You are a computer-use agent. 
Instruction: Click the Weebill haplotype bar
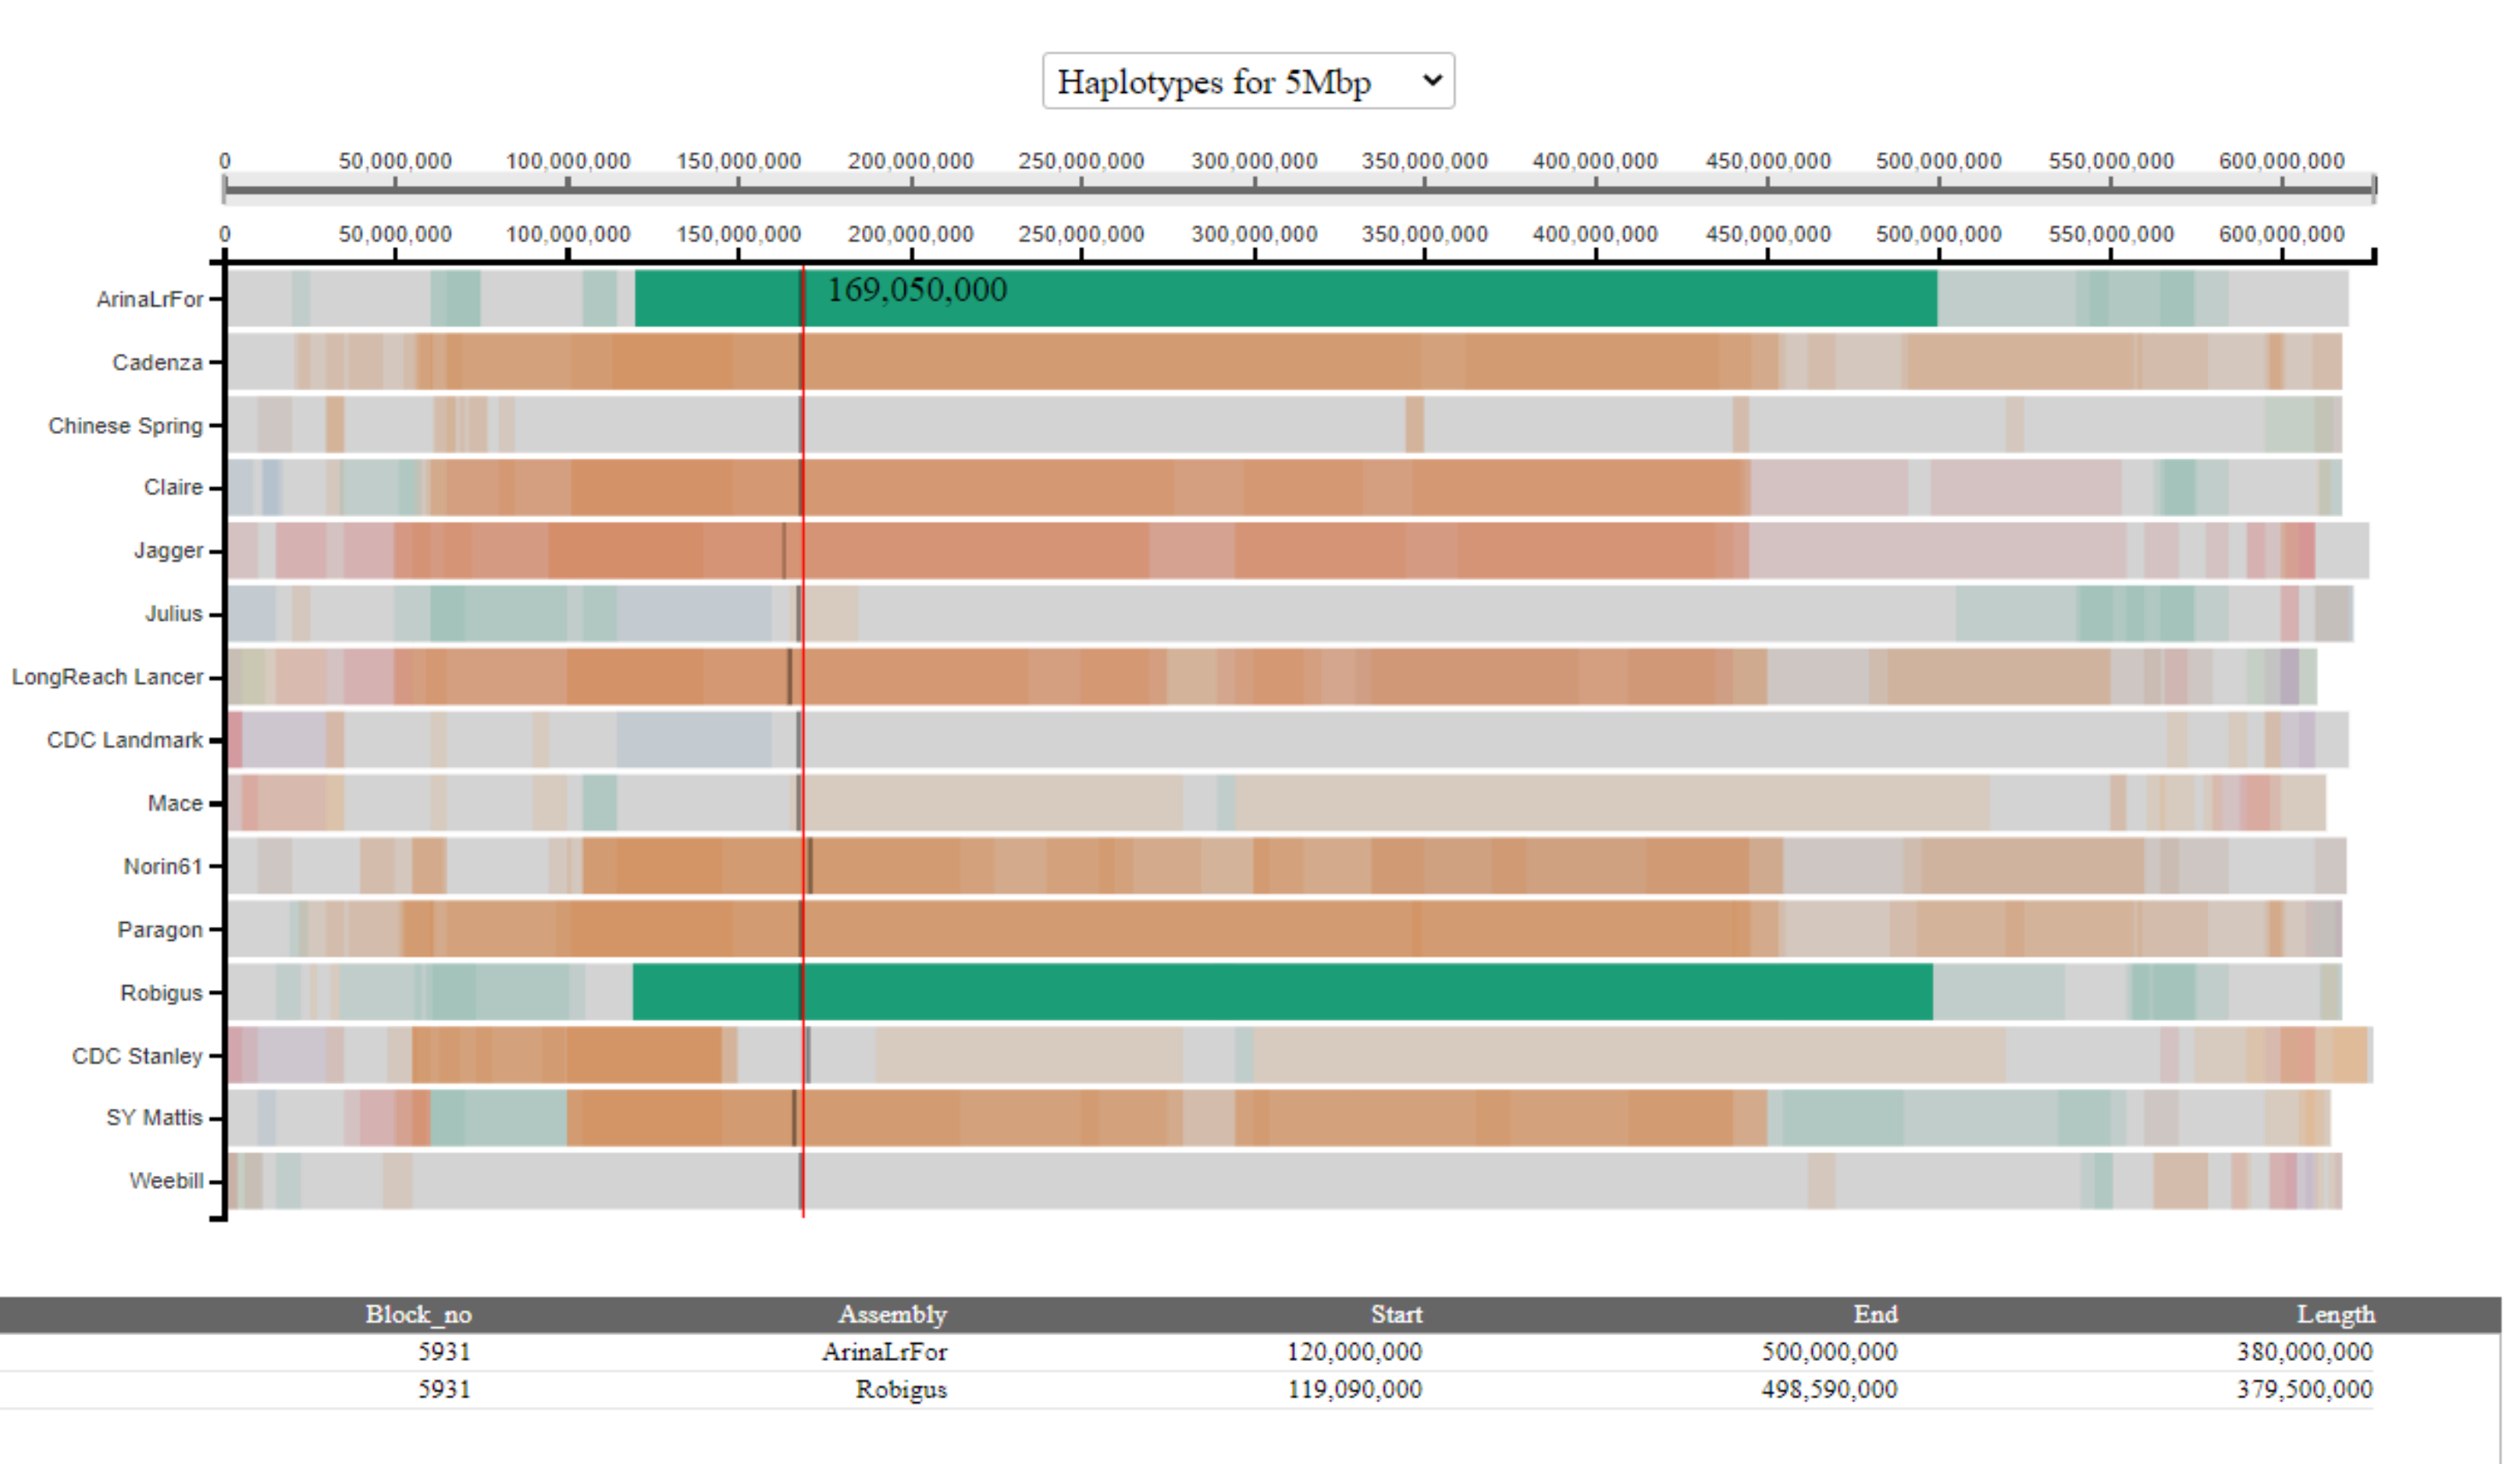(x=1285, y=1181)
